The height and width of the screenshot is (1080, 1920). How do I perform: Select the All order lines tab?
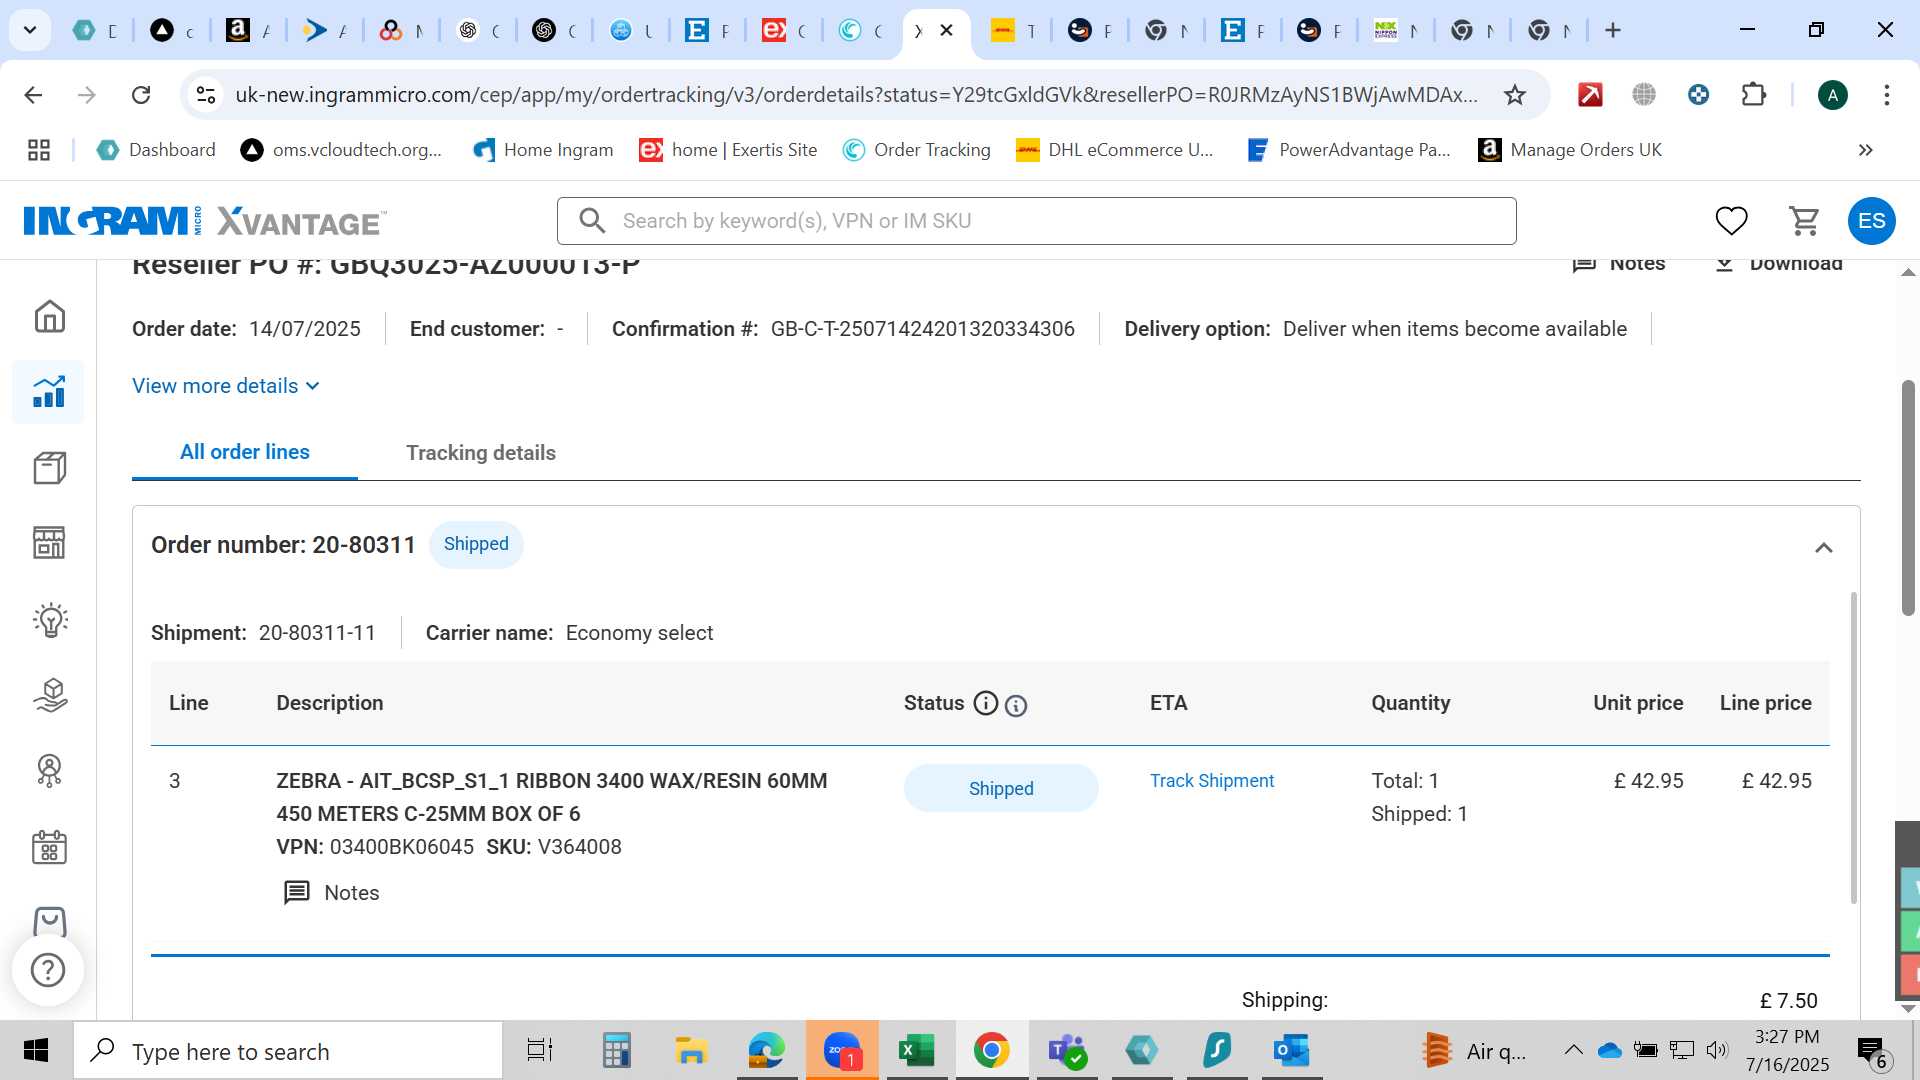(245, 452)
